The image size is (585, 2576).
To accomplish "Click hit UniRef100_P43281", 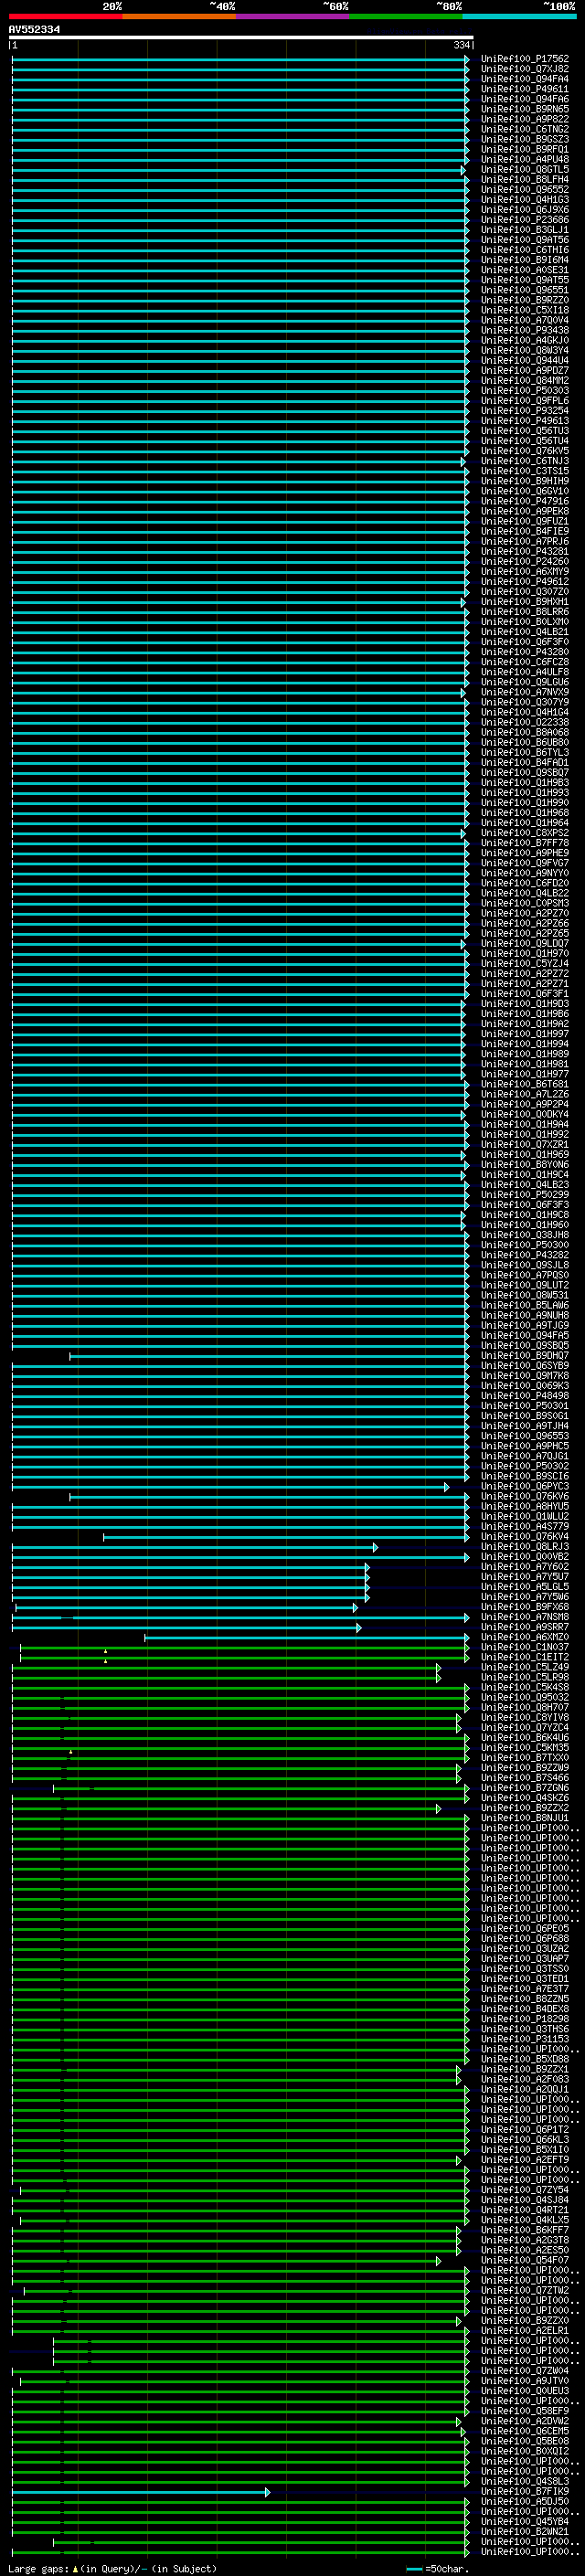I will [x=525, y=551].
